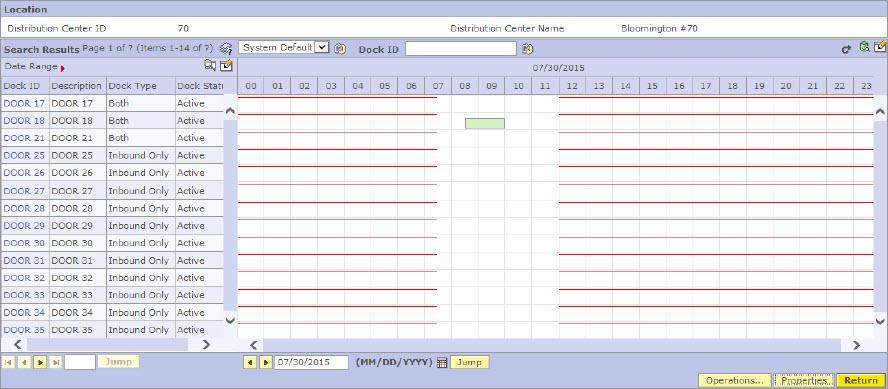Click the Return button
Viewport: 888px width, 389px height.
pos(861,381)
